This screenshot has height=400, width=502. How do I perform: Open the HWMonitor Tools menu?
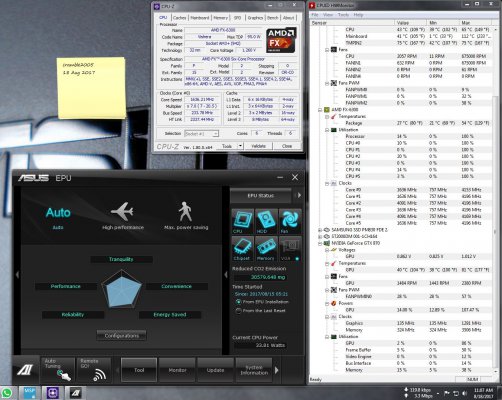click(x=343, y=15)
